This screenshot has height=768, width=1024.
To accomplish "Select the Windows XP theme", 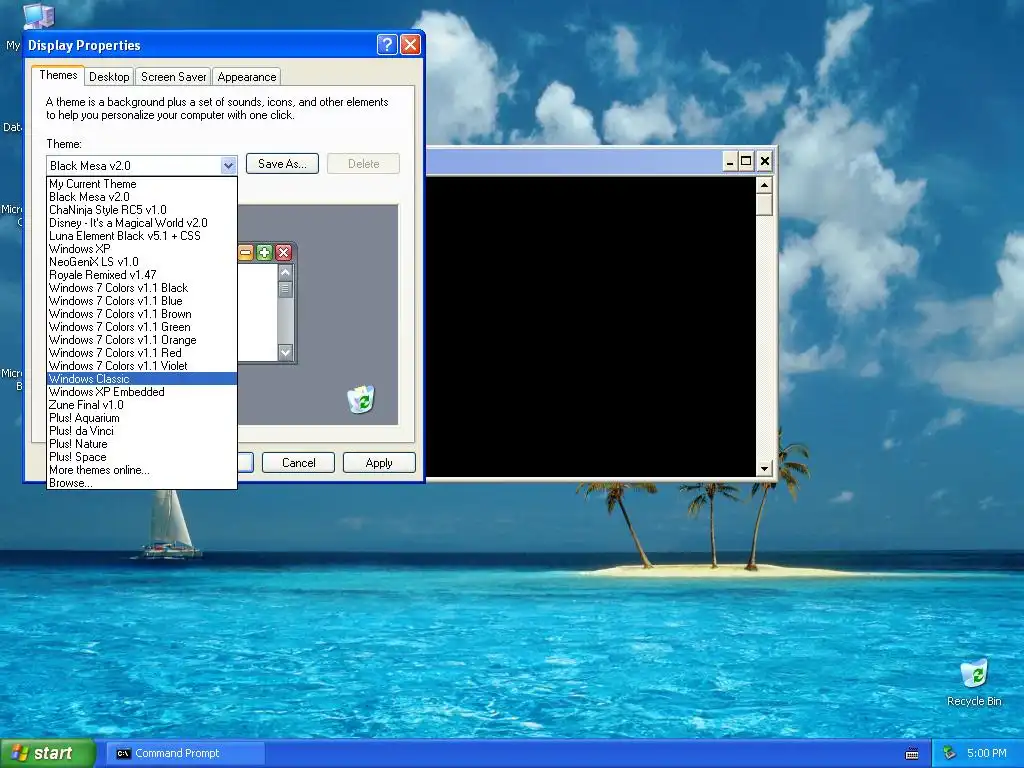I will [x=142, y=249].
